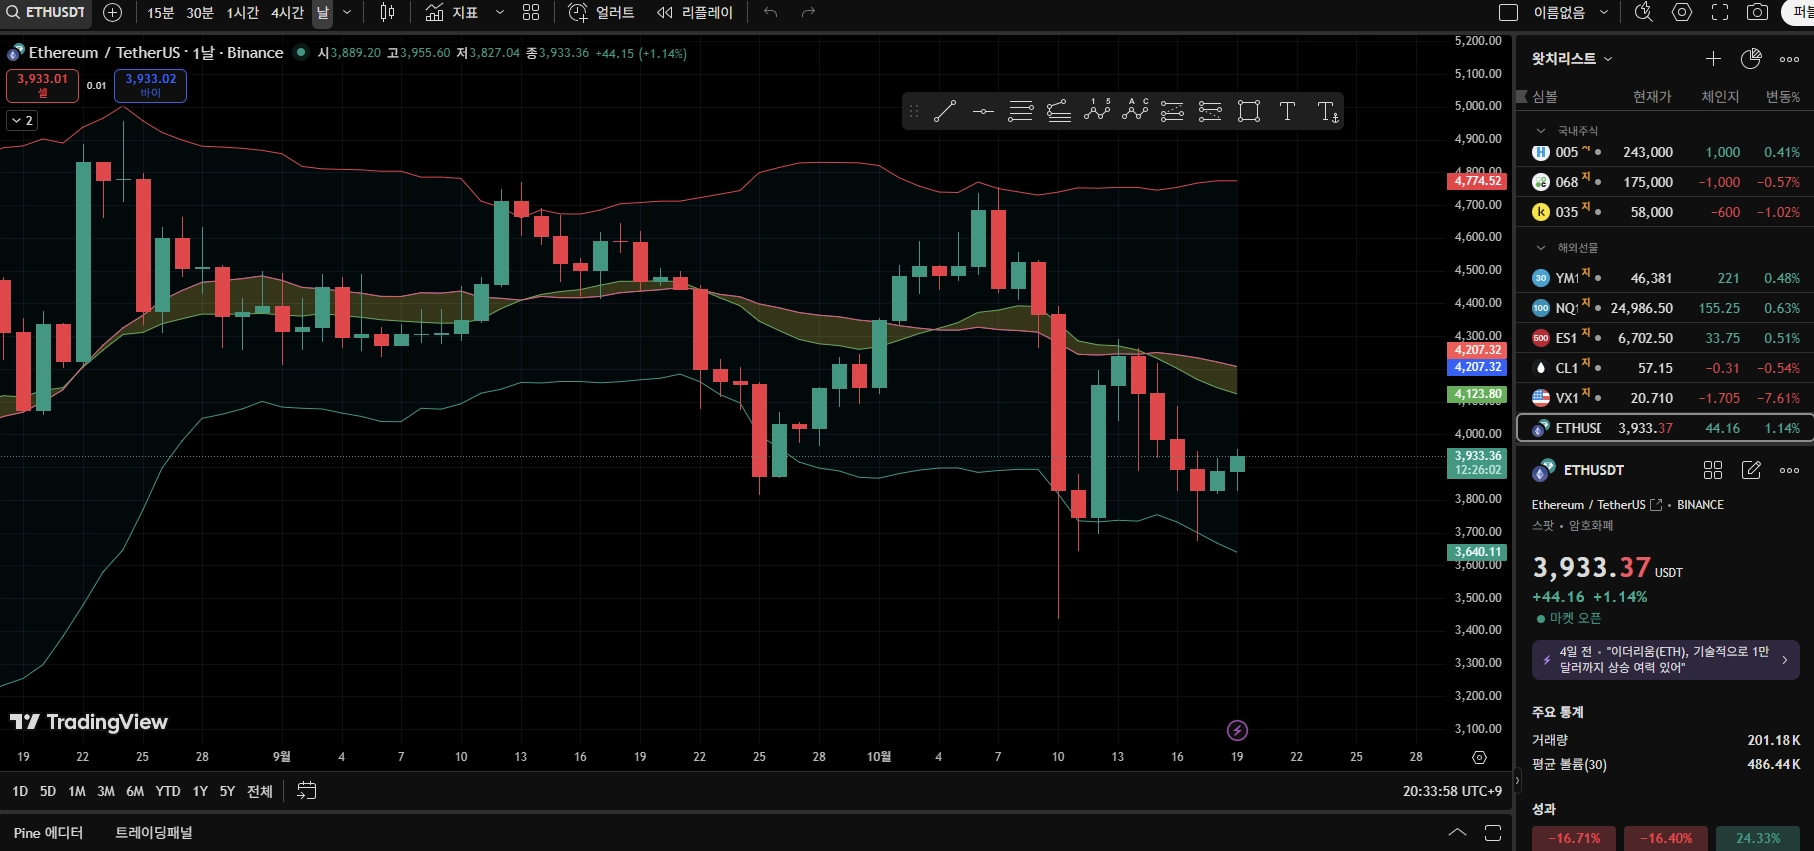Open the 20:33:58 UTC+9 timezone menu
Viewport: 1814px width, 851px height.
1452,791
